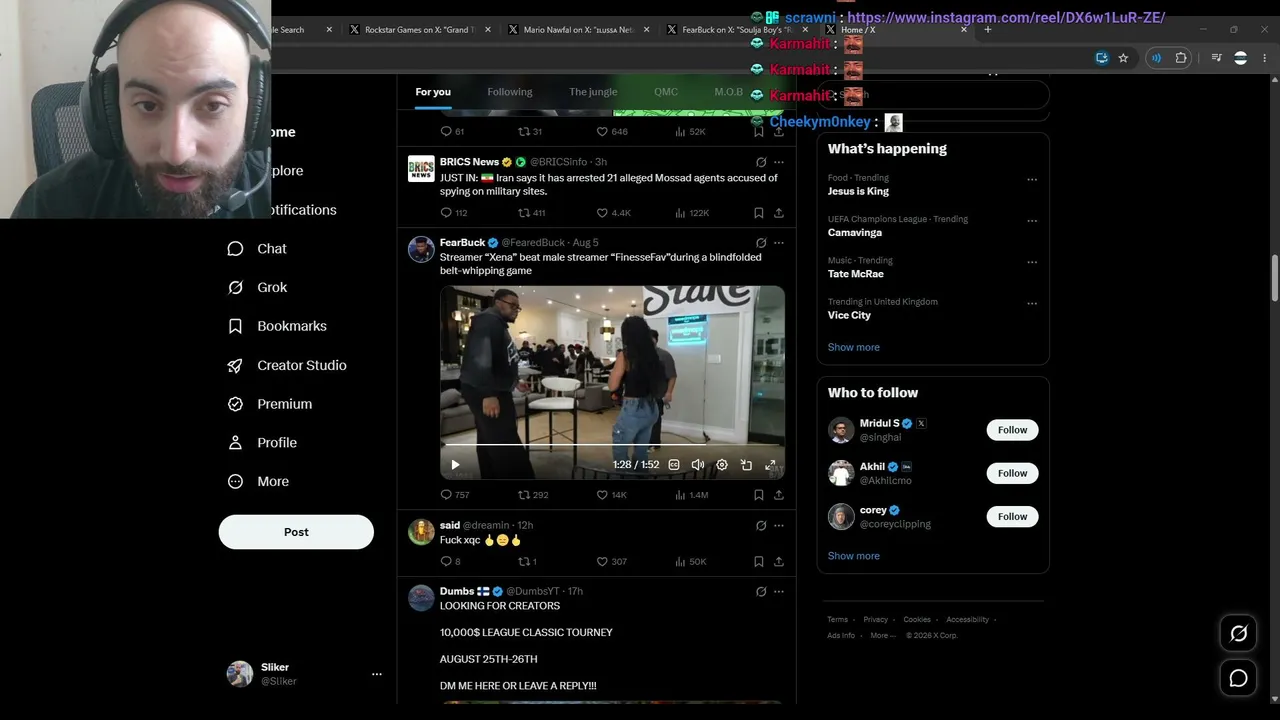Open more options on Dumbs post
Viewport: 1280px width, 720px height.
pos(779,592)
